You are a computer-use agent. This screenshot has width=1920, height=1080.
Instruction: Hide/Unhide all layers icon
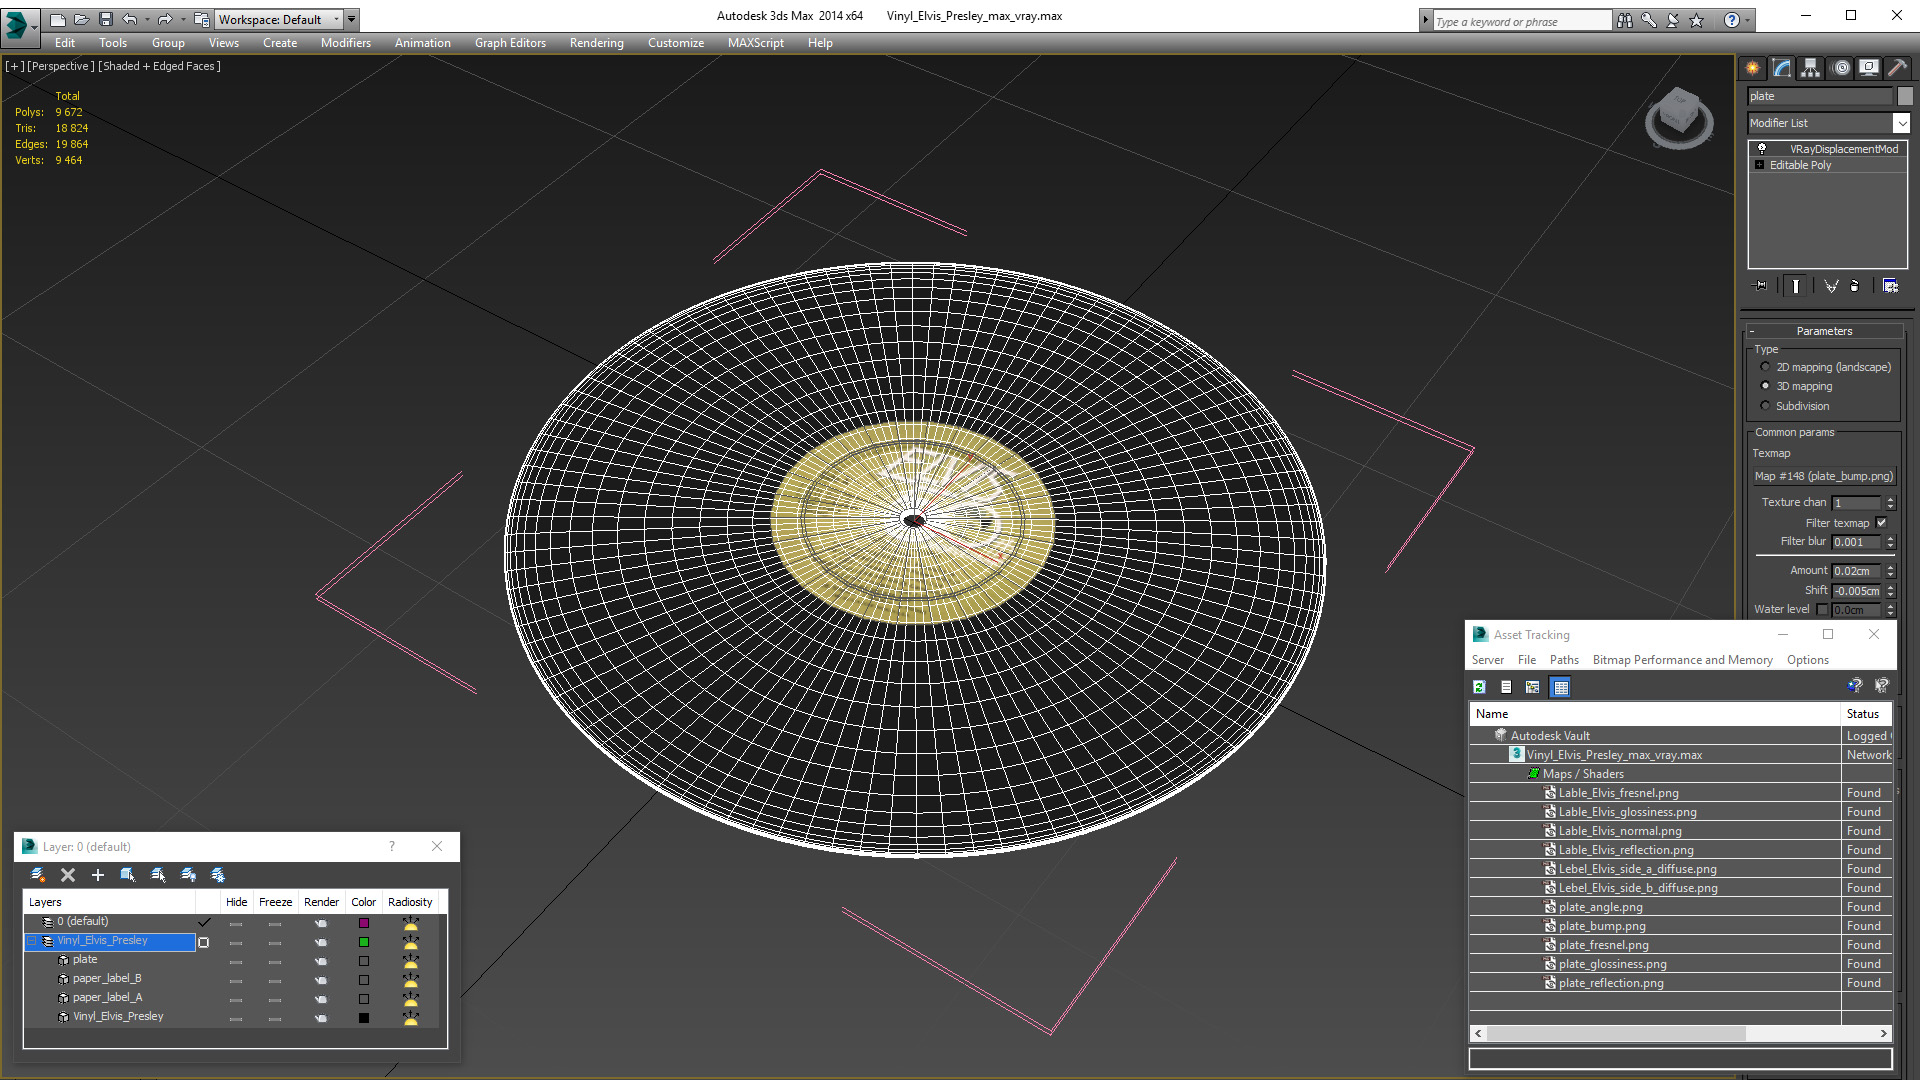[x=188, y=875]
